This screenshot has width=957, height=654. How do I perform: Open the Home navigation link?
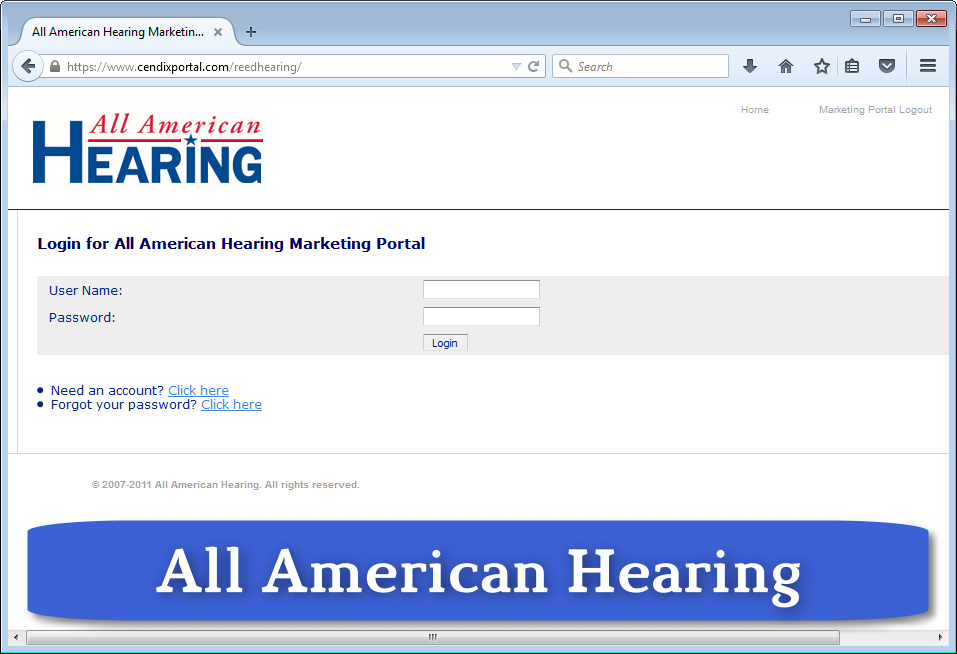[x=755, y=110]
